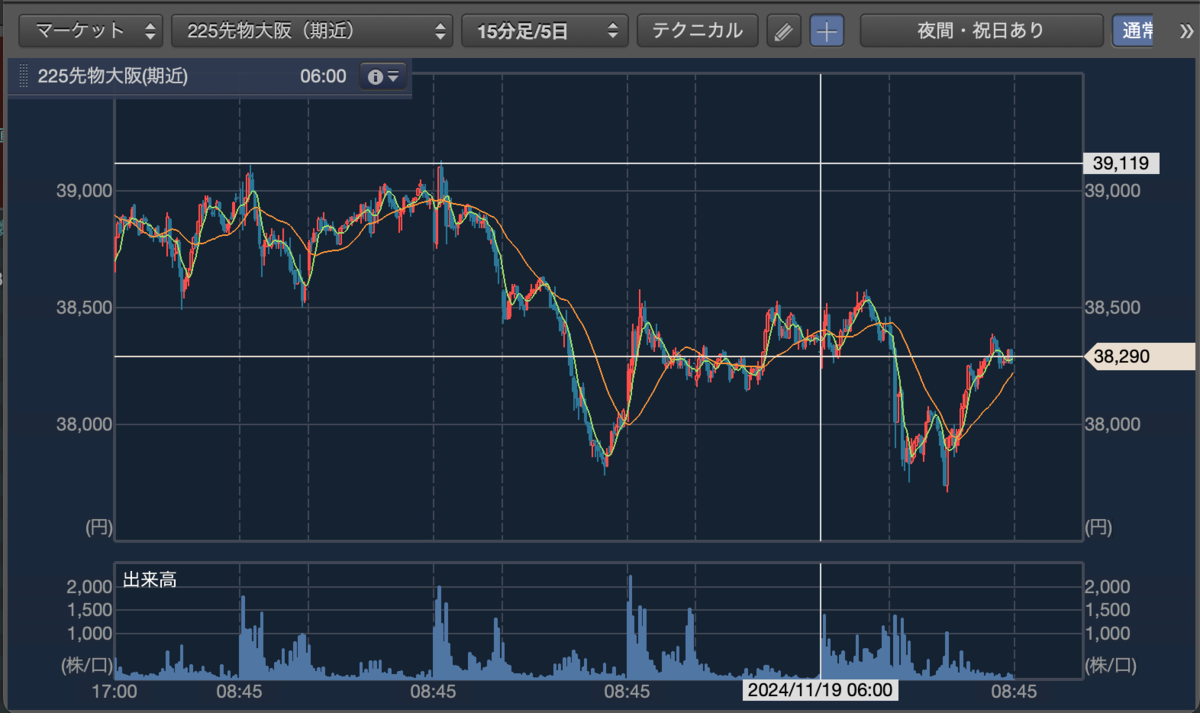Change the 15分足/5日 timeframe dropdown
The image size is (1200, 713).
[x=544, y=31]
